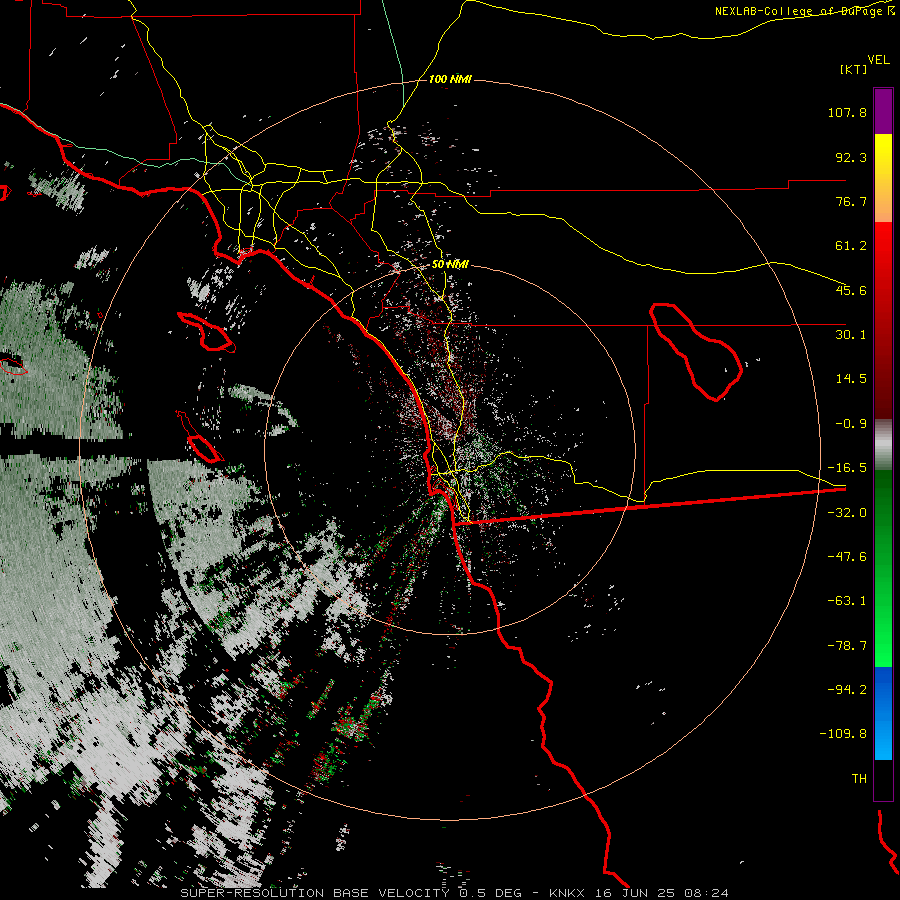Click the [KT] units label
The height and width of the screenshot is (900, 900).
click(x=854, y=69)
